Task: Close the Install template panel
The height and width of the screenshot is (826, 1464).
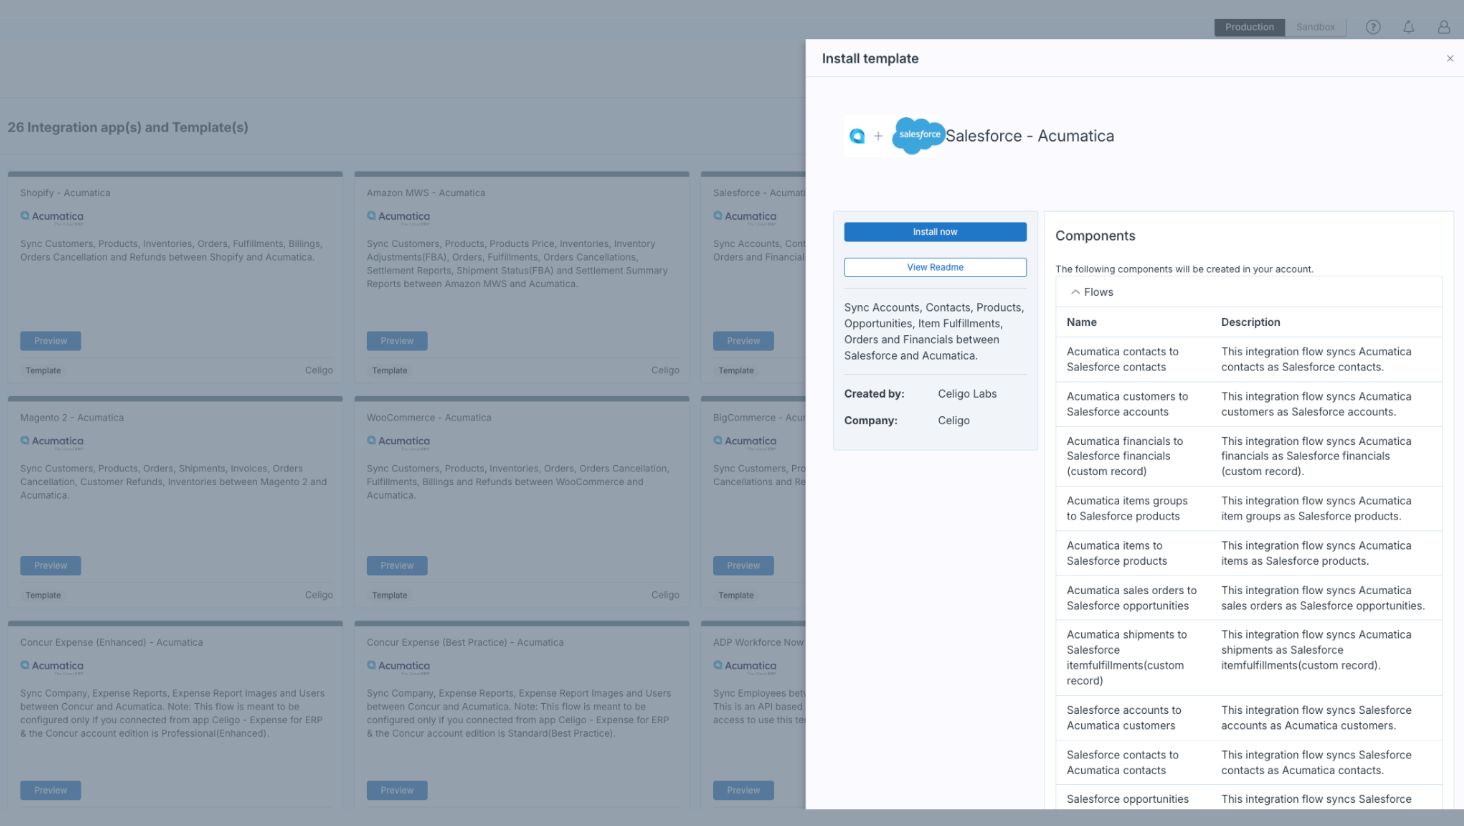Action: pyautogui.click(x=1450, y=58)
